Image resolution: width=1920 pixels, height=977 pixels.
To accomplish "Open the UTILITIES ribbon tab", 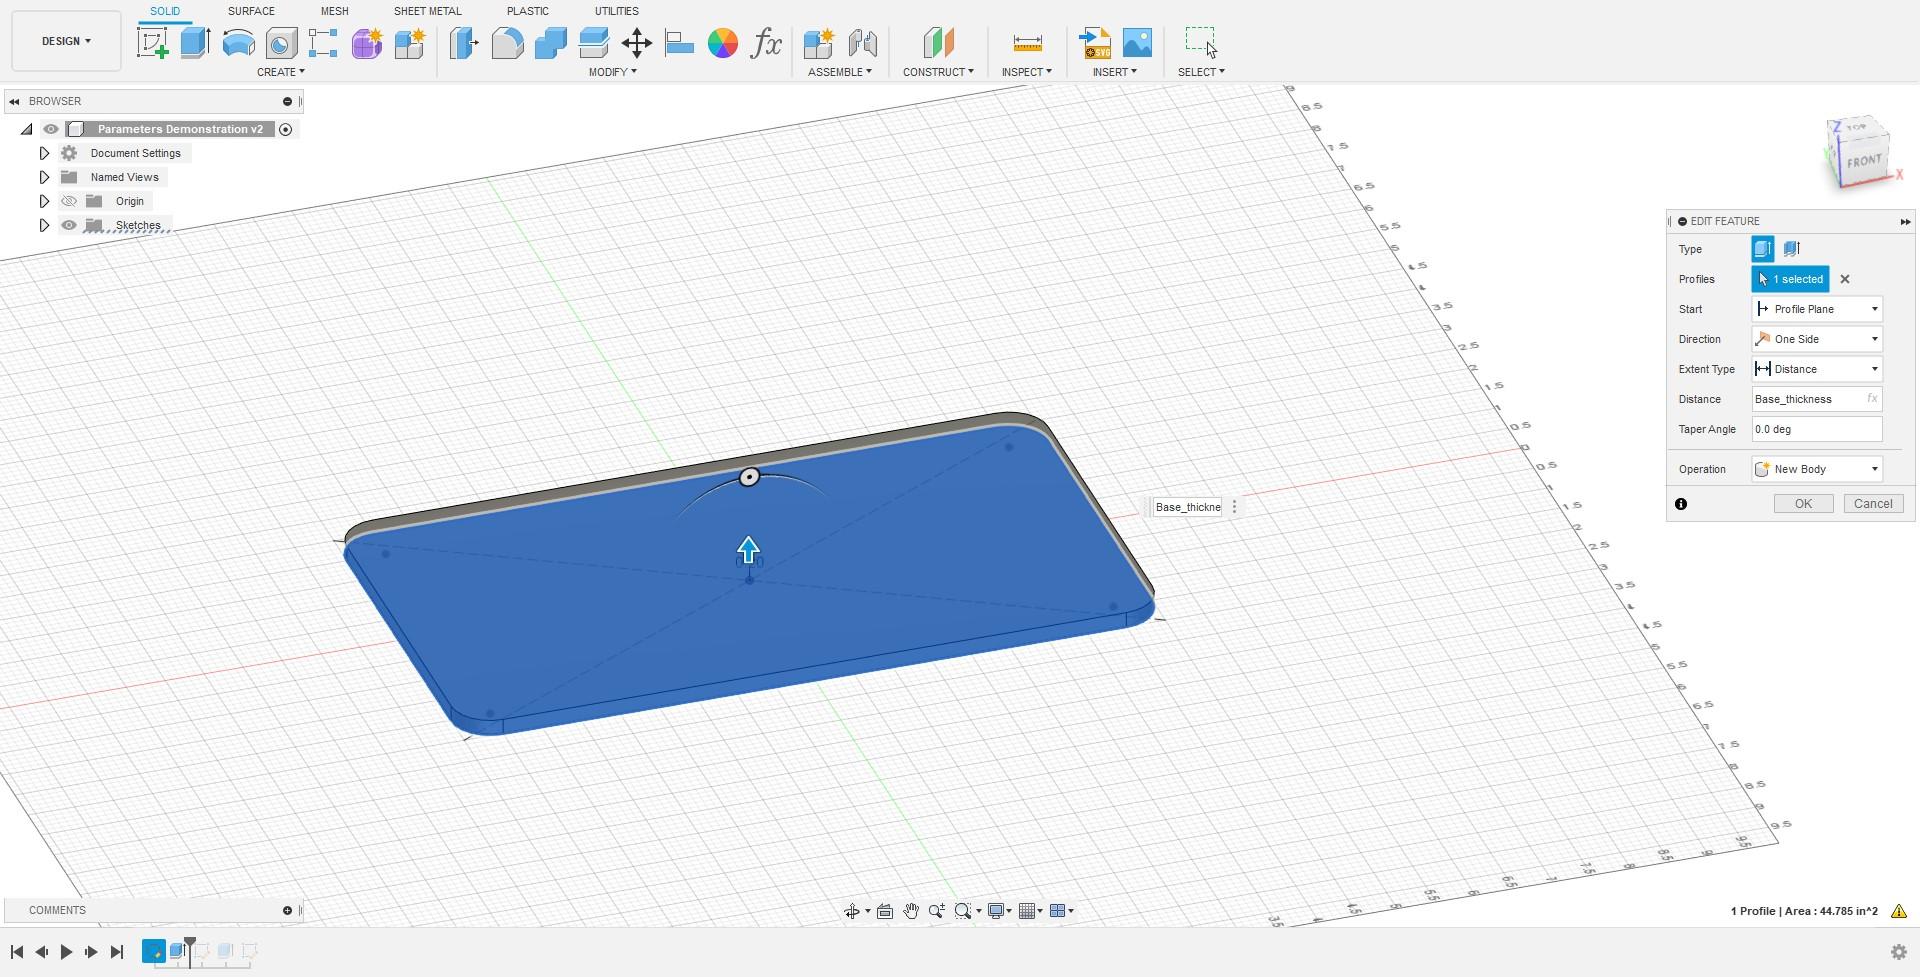I will tap(616, 11).
